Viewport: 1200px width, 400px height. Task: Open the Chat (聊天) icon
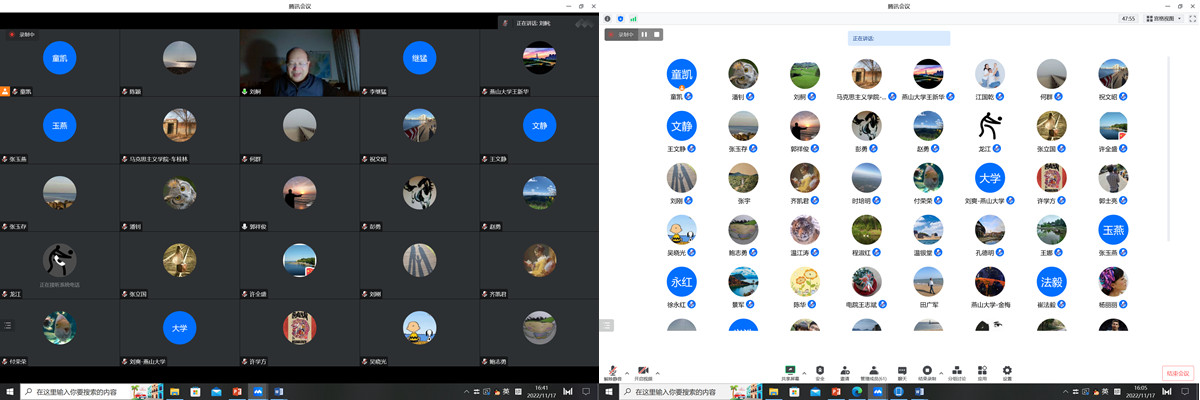902,371
